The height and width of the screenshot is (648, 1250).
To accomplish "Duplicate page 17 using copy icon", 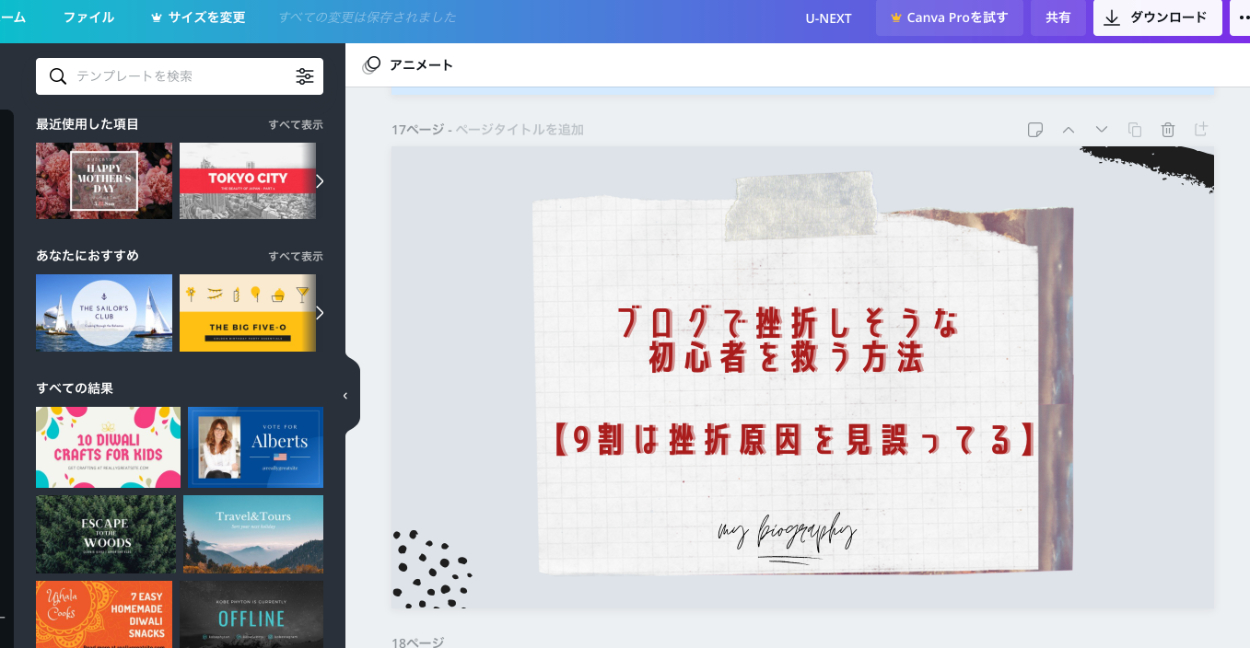I will coord(1134,130).
